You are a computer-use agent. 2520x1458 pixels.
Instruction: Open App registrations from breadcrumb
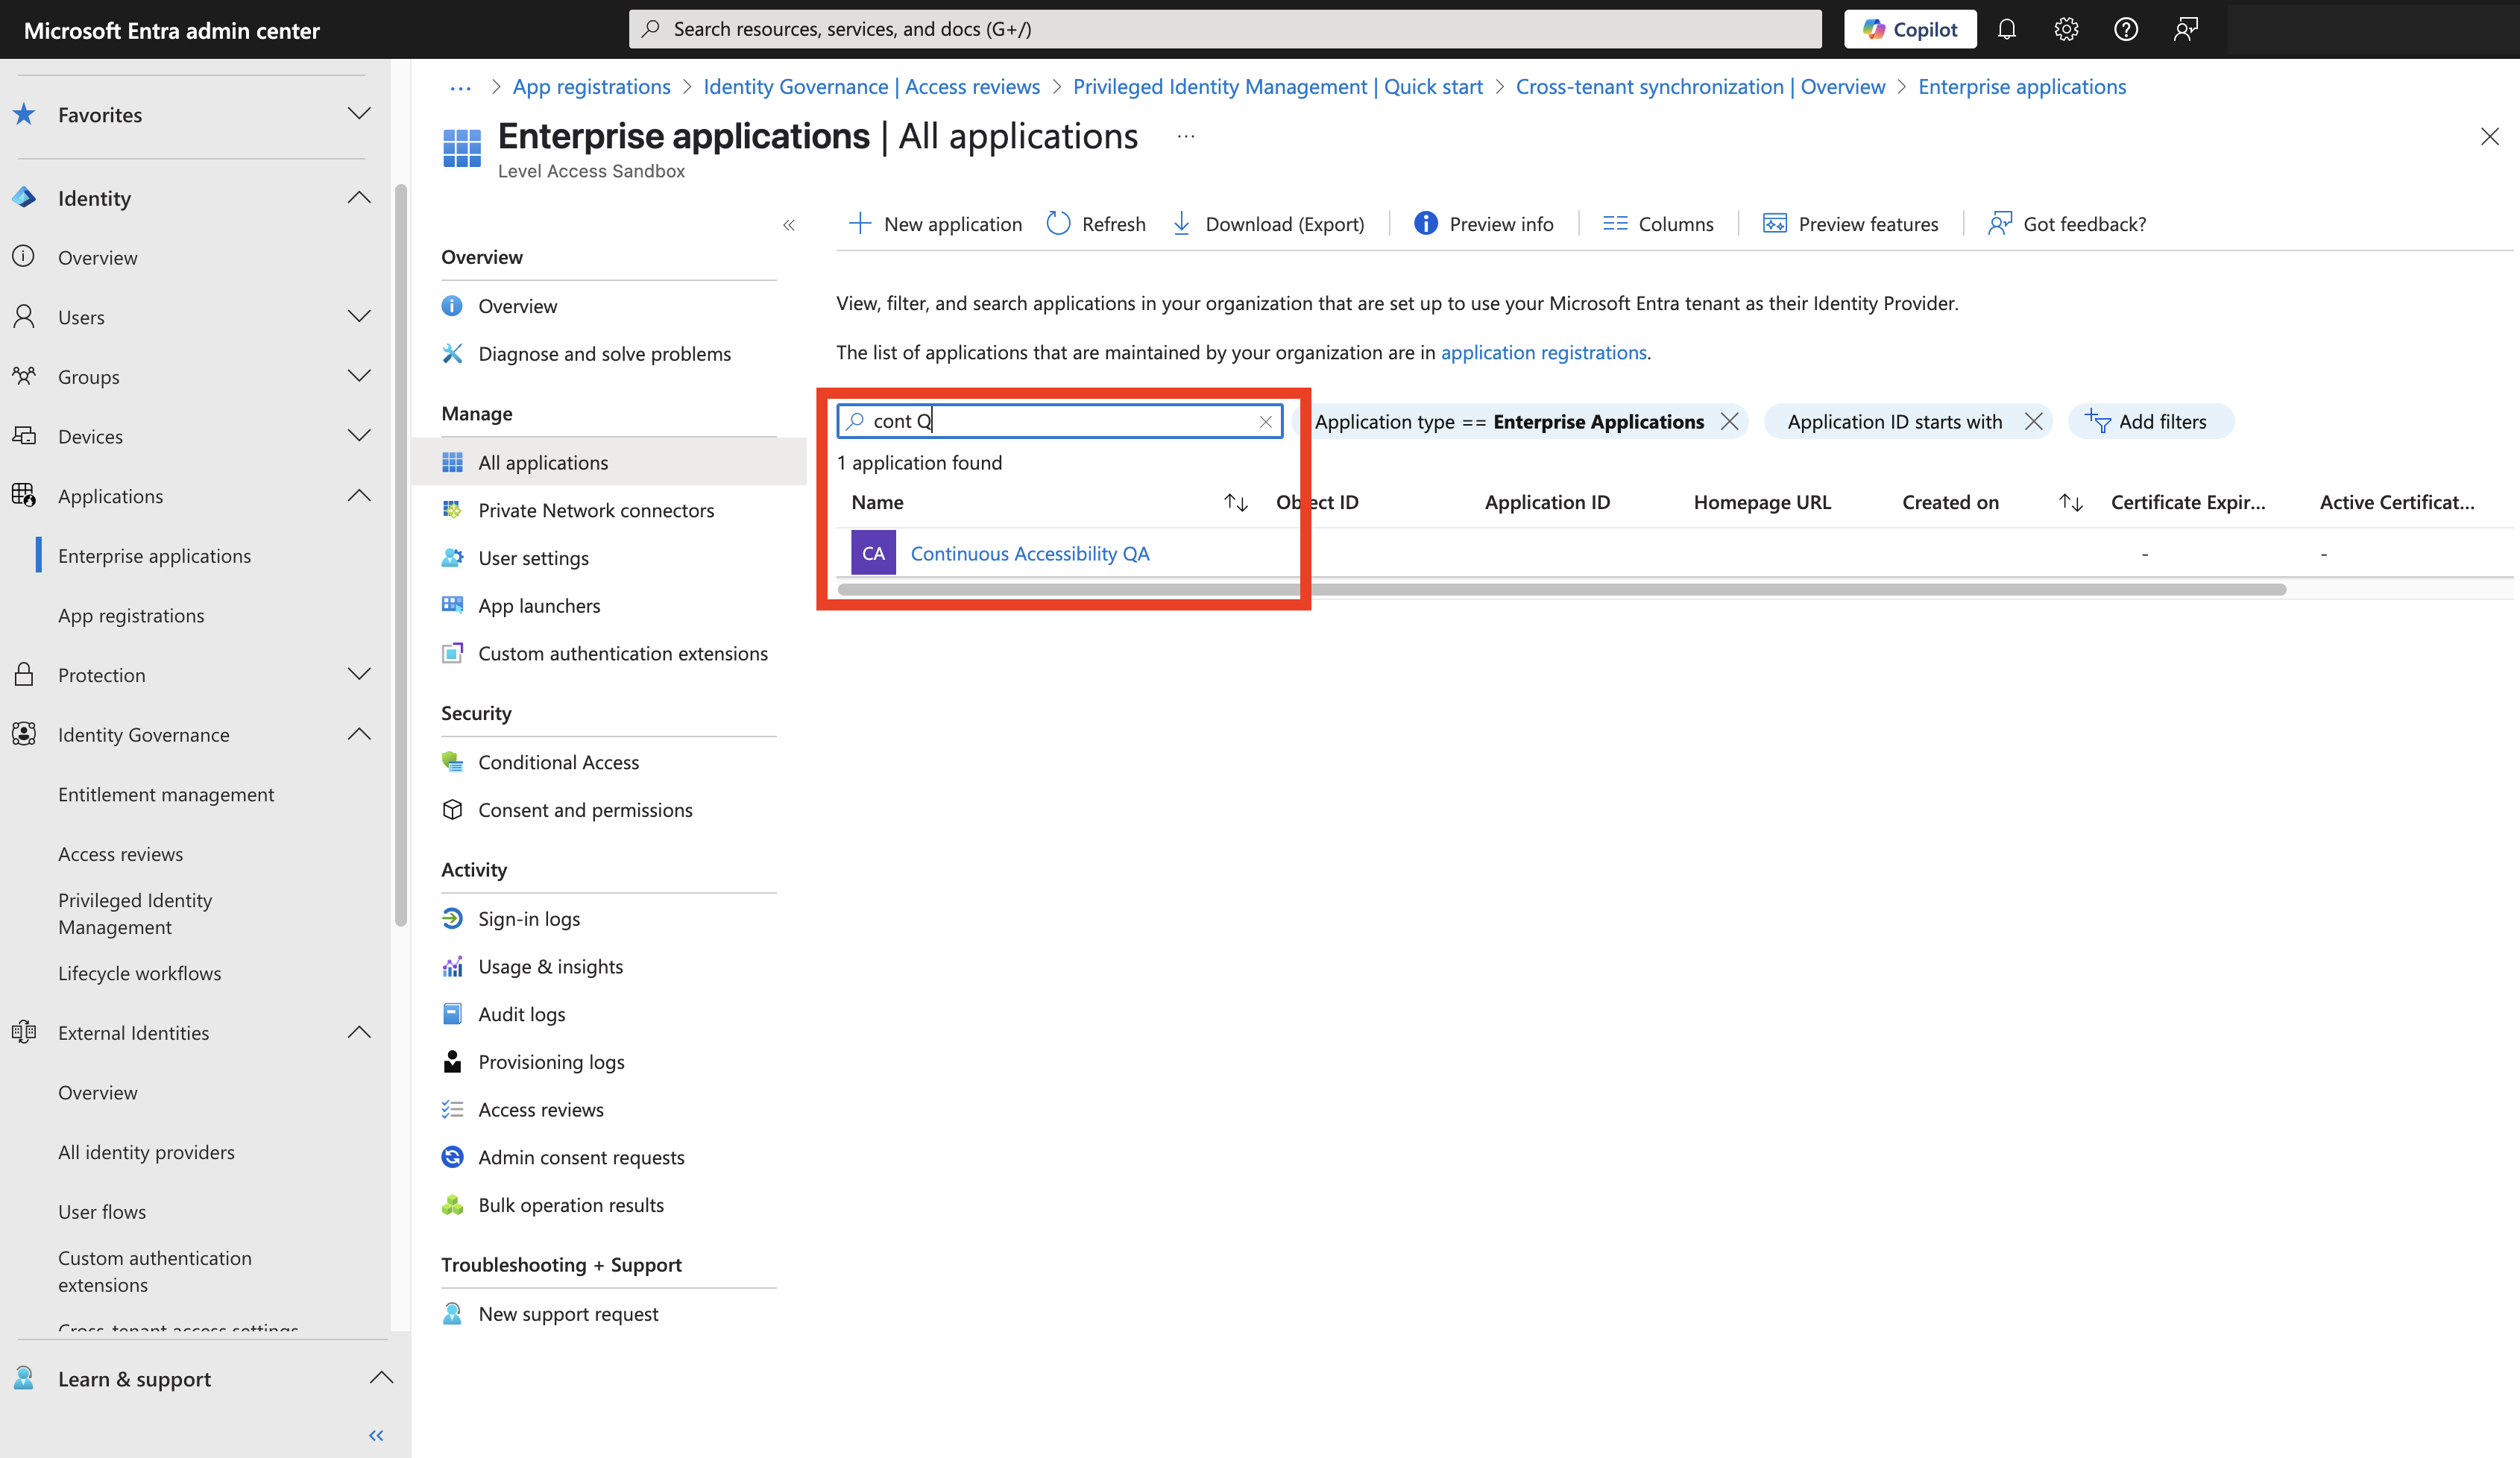[x=591, y=86]
